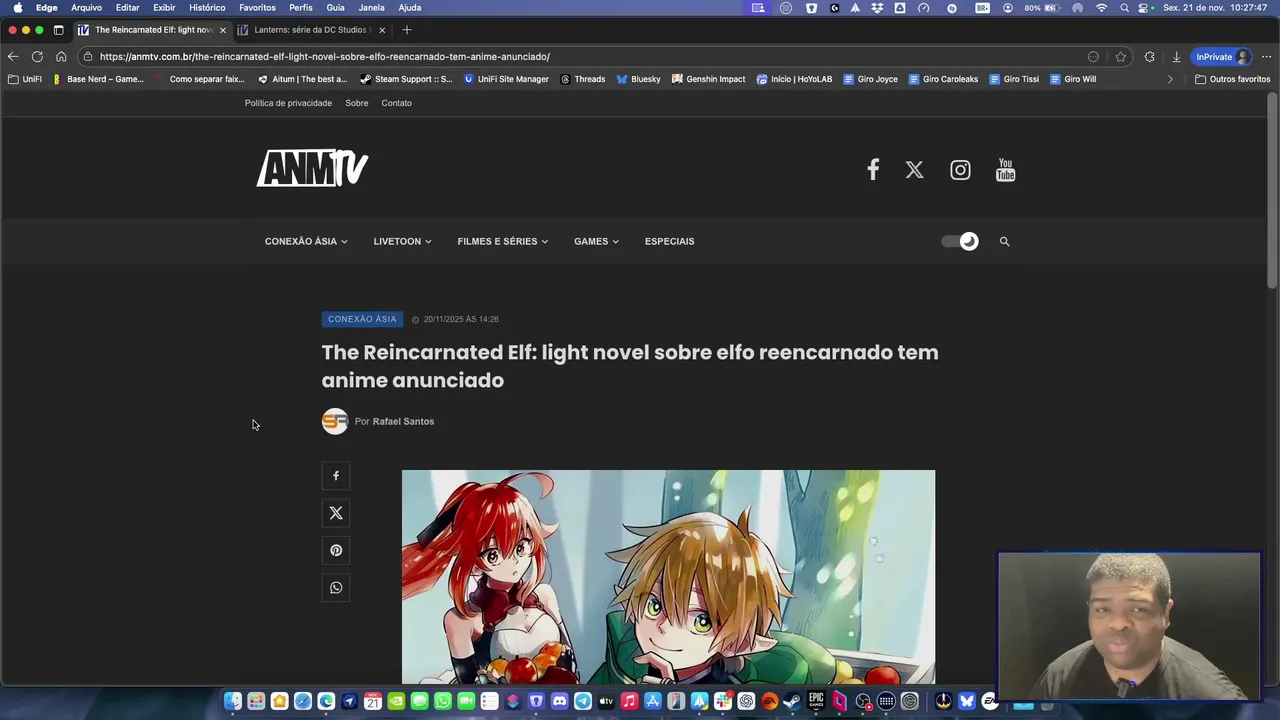Click the site search magnifier icon

coord(1004,241)
